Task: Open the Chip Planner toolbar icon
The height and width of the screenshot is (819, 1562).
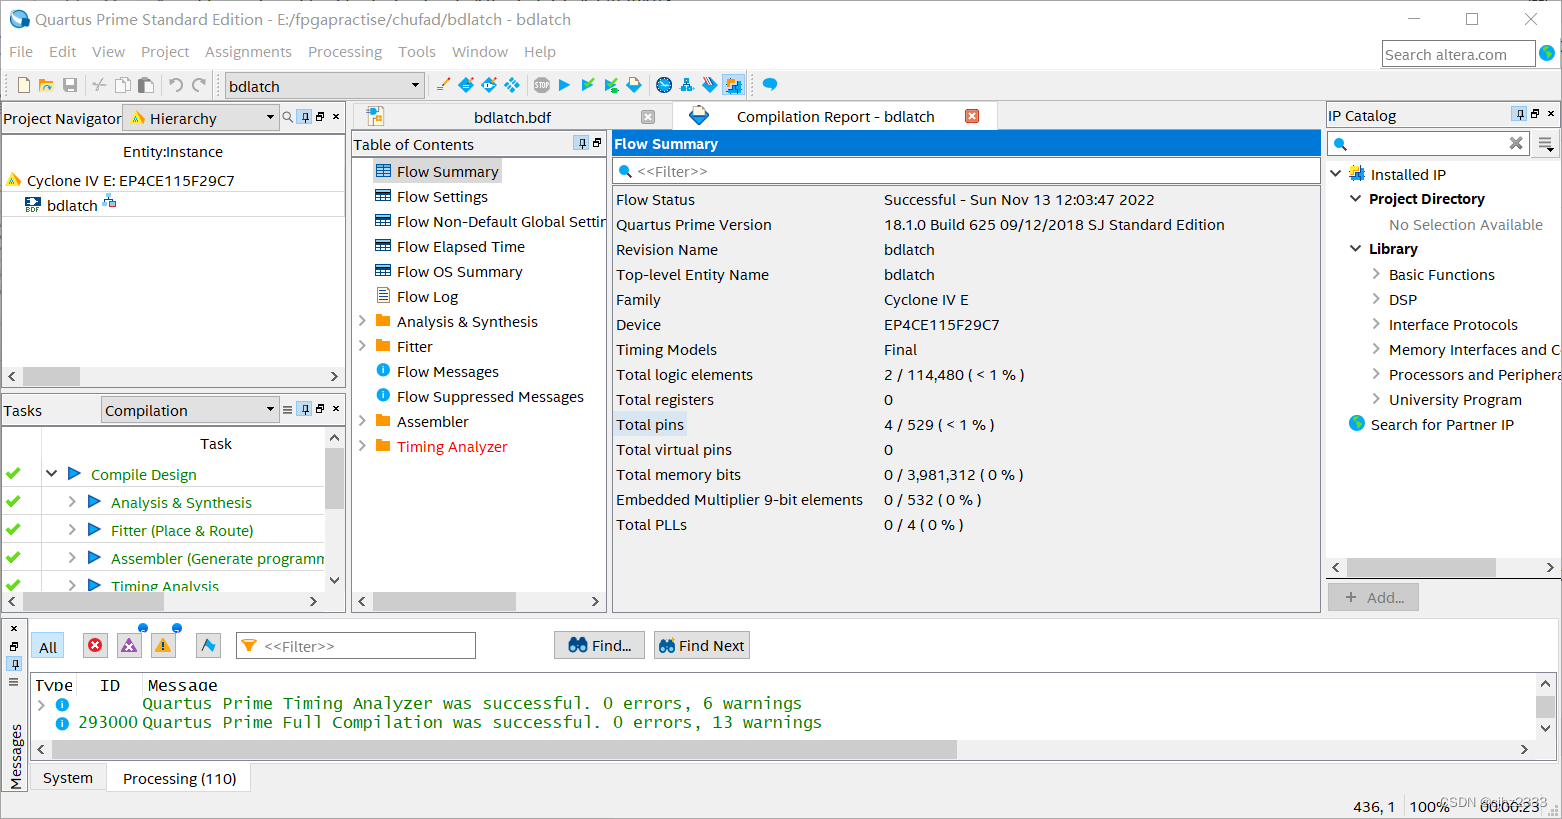Action: [x=512, y=85]
